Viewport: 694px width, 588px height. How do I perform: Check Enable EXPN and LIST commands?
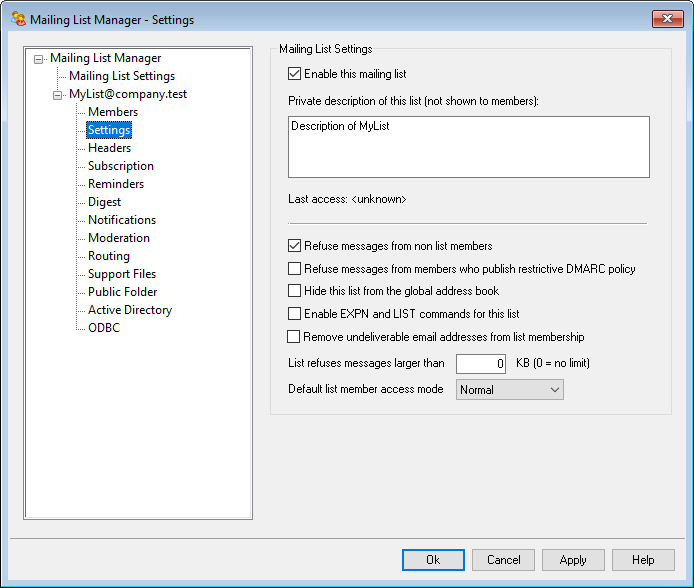(294, 314)
